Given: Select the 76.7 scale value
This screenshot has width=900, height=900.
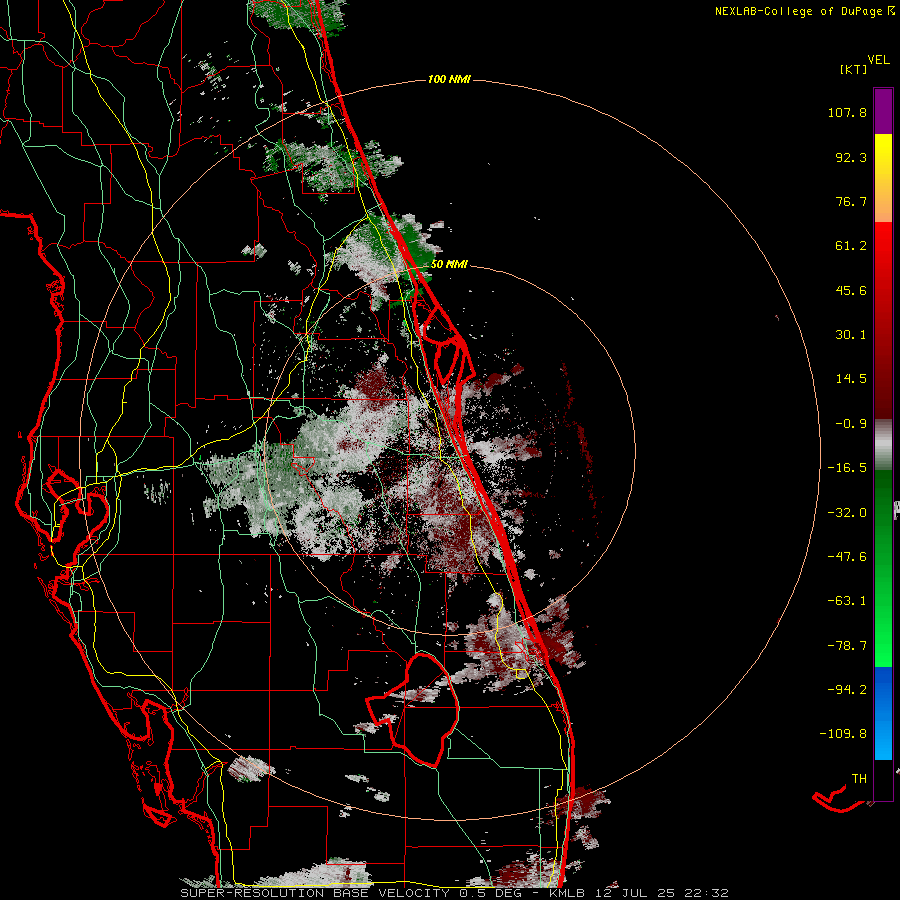Looking at the screenshot, I should coord(851,201).
